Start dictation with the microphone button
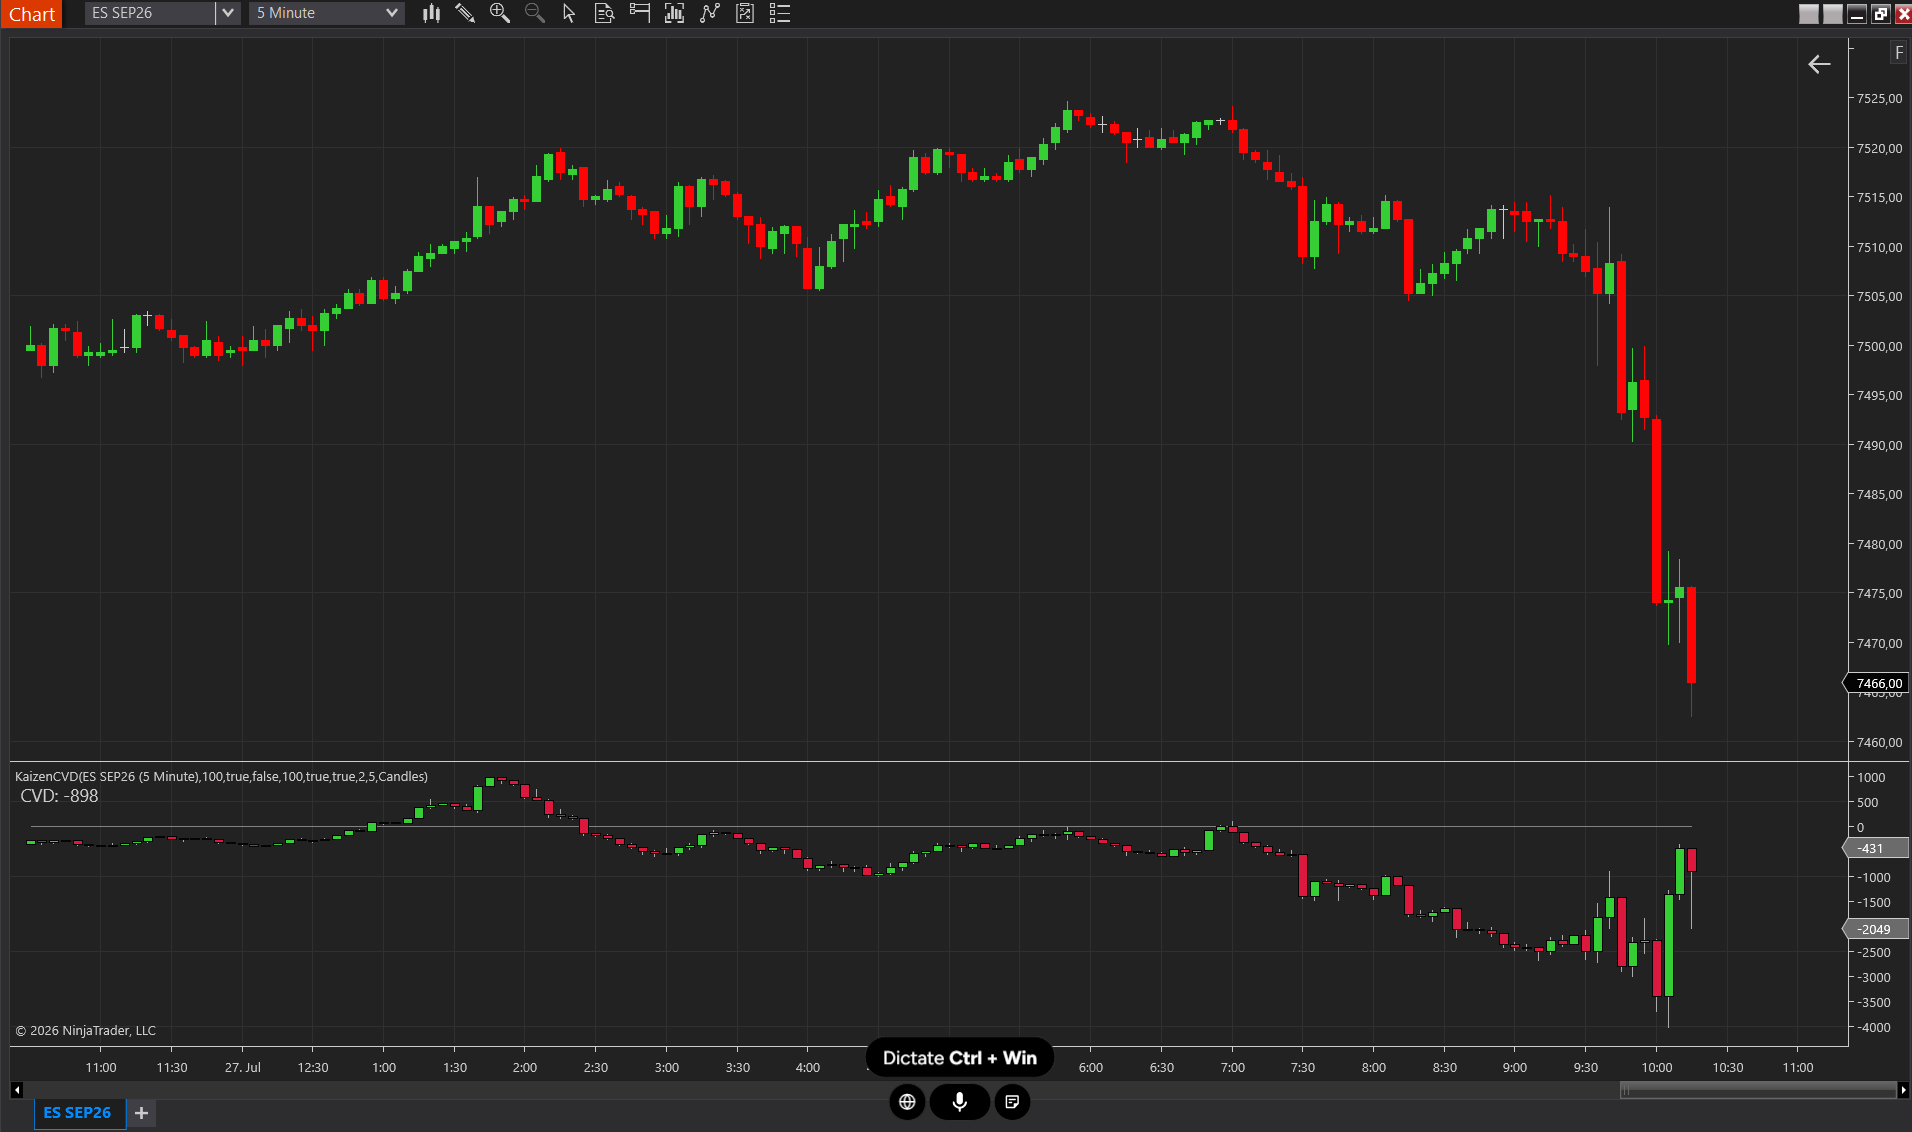The width and height of the screenshot is (1912, 1132). point(960,1102)
